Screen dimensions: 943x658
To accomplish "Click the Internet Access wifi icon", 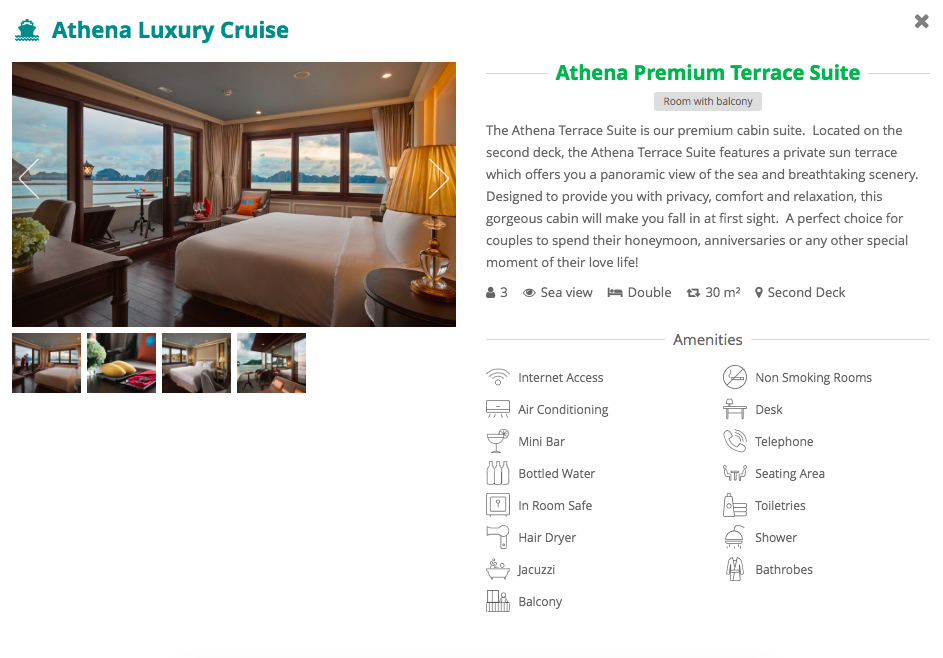I will pos(497,377).
